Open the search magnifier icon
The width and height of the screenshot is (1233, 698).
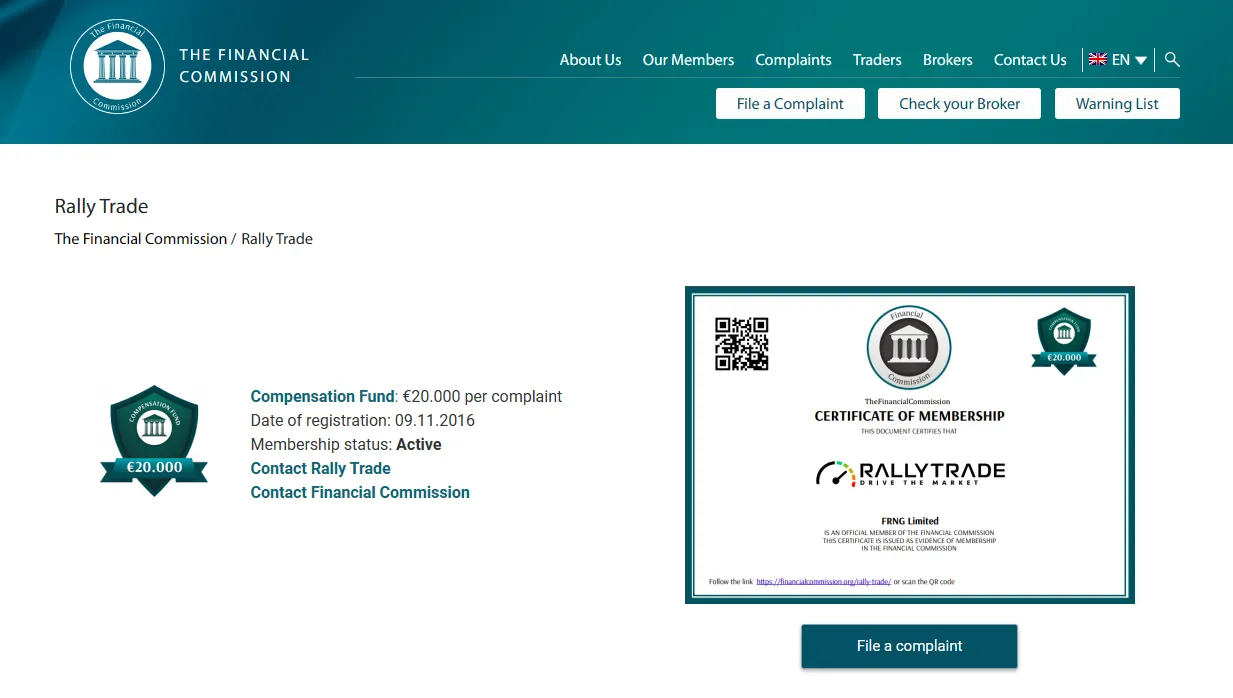[x=1173, y=60]
